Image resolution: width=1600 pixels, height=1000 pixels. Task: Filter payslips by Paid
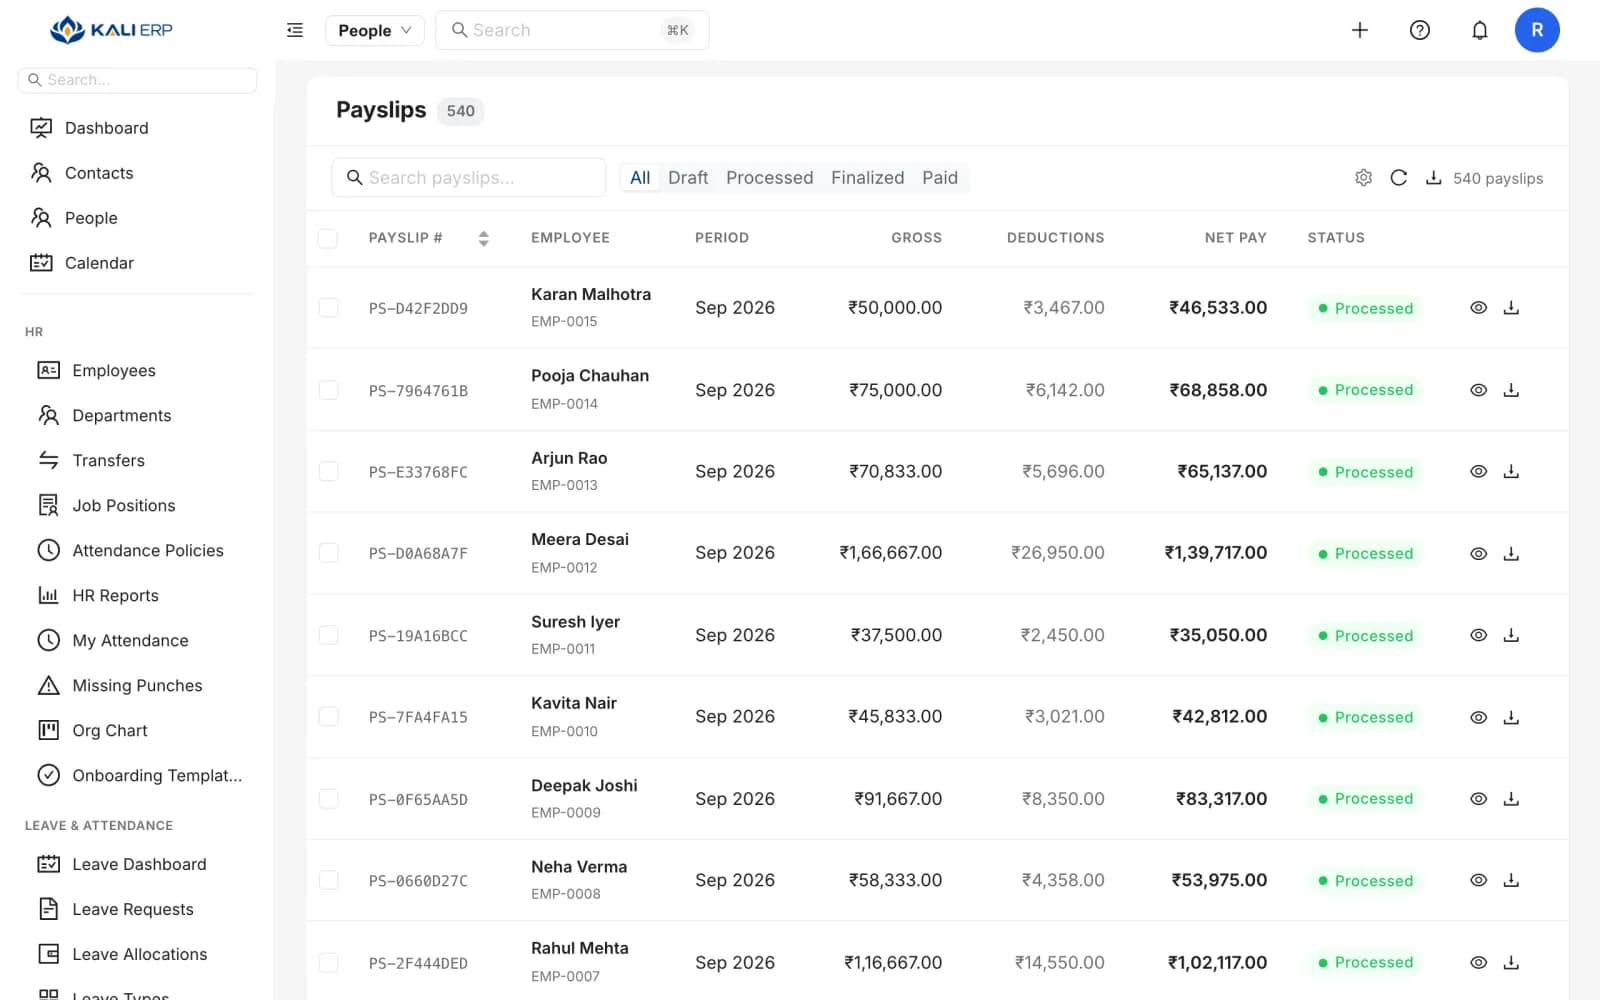pos(940,178)
